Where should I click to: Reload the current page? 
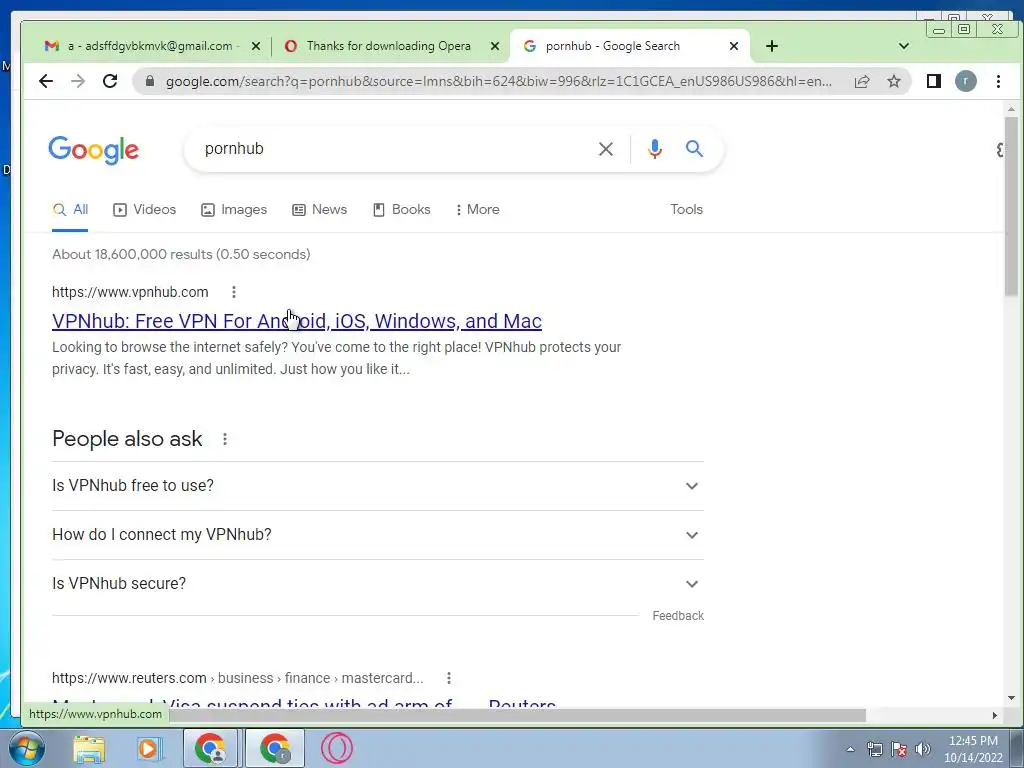coord(110,81)
